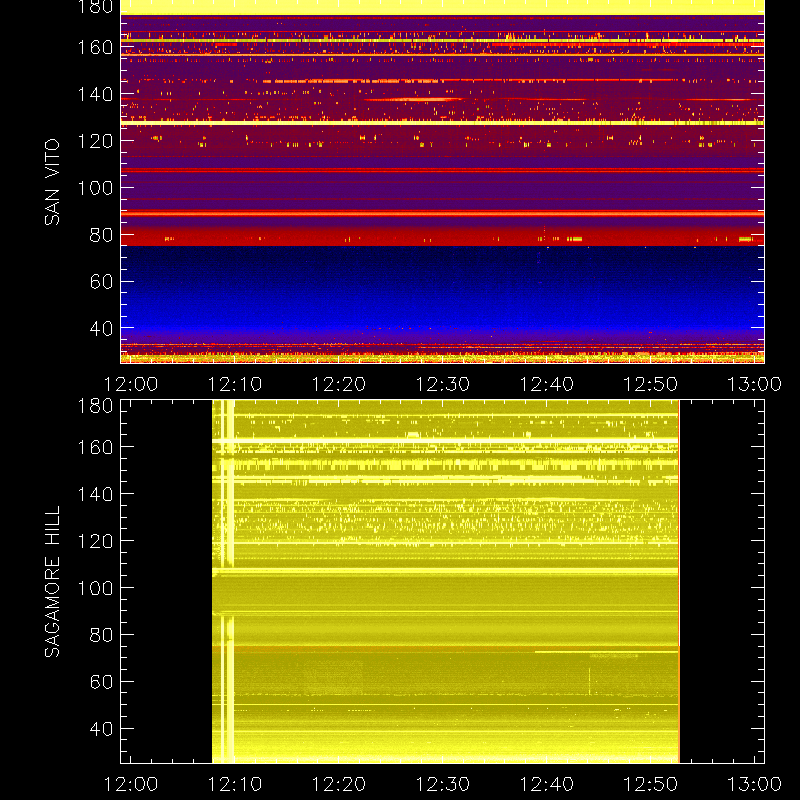Select the 100 frequency label on San Vito plot
800x800 pixels.
(x=95, y=188)
